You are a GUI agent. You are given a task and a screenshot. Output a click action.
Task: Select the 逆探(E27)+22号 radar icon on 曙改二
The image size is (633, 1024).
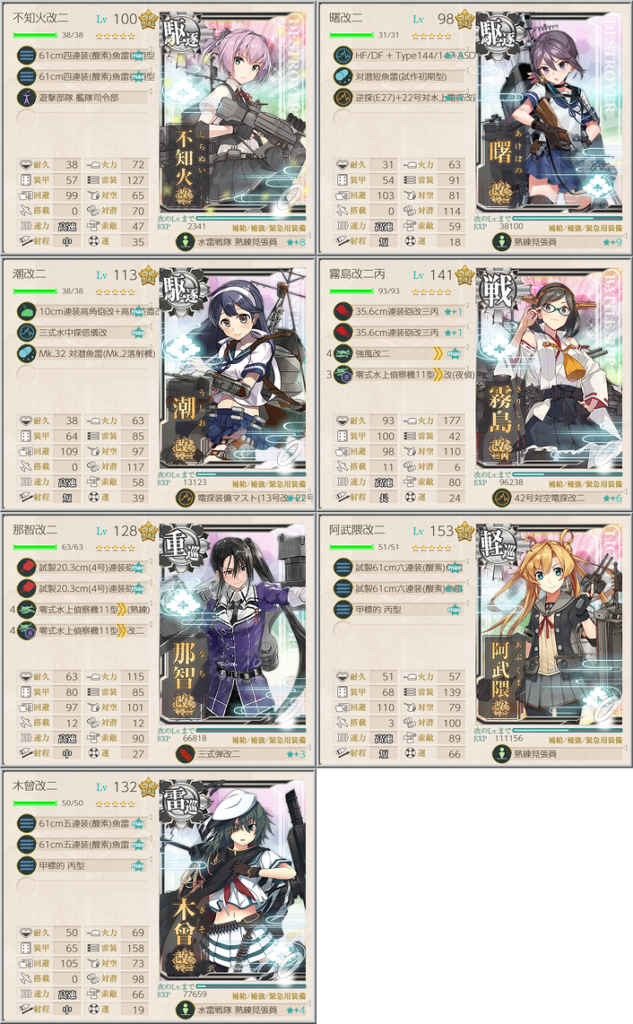click(x=343, y=97)
